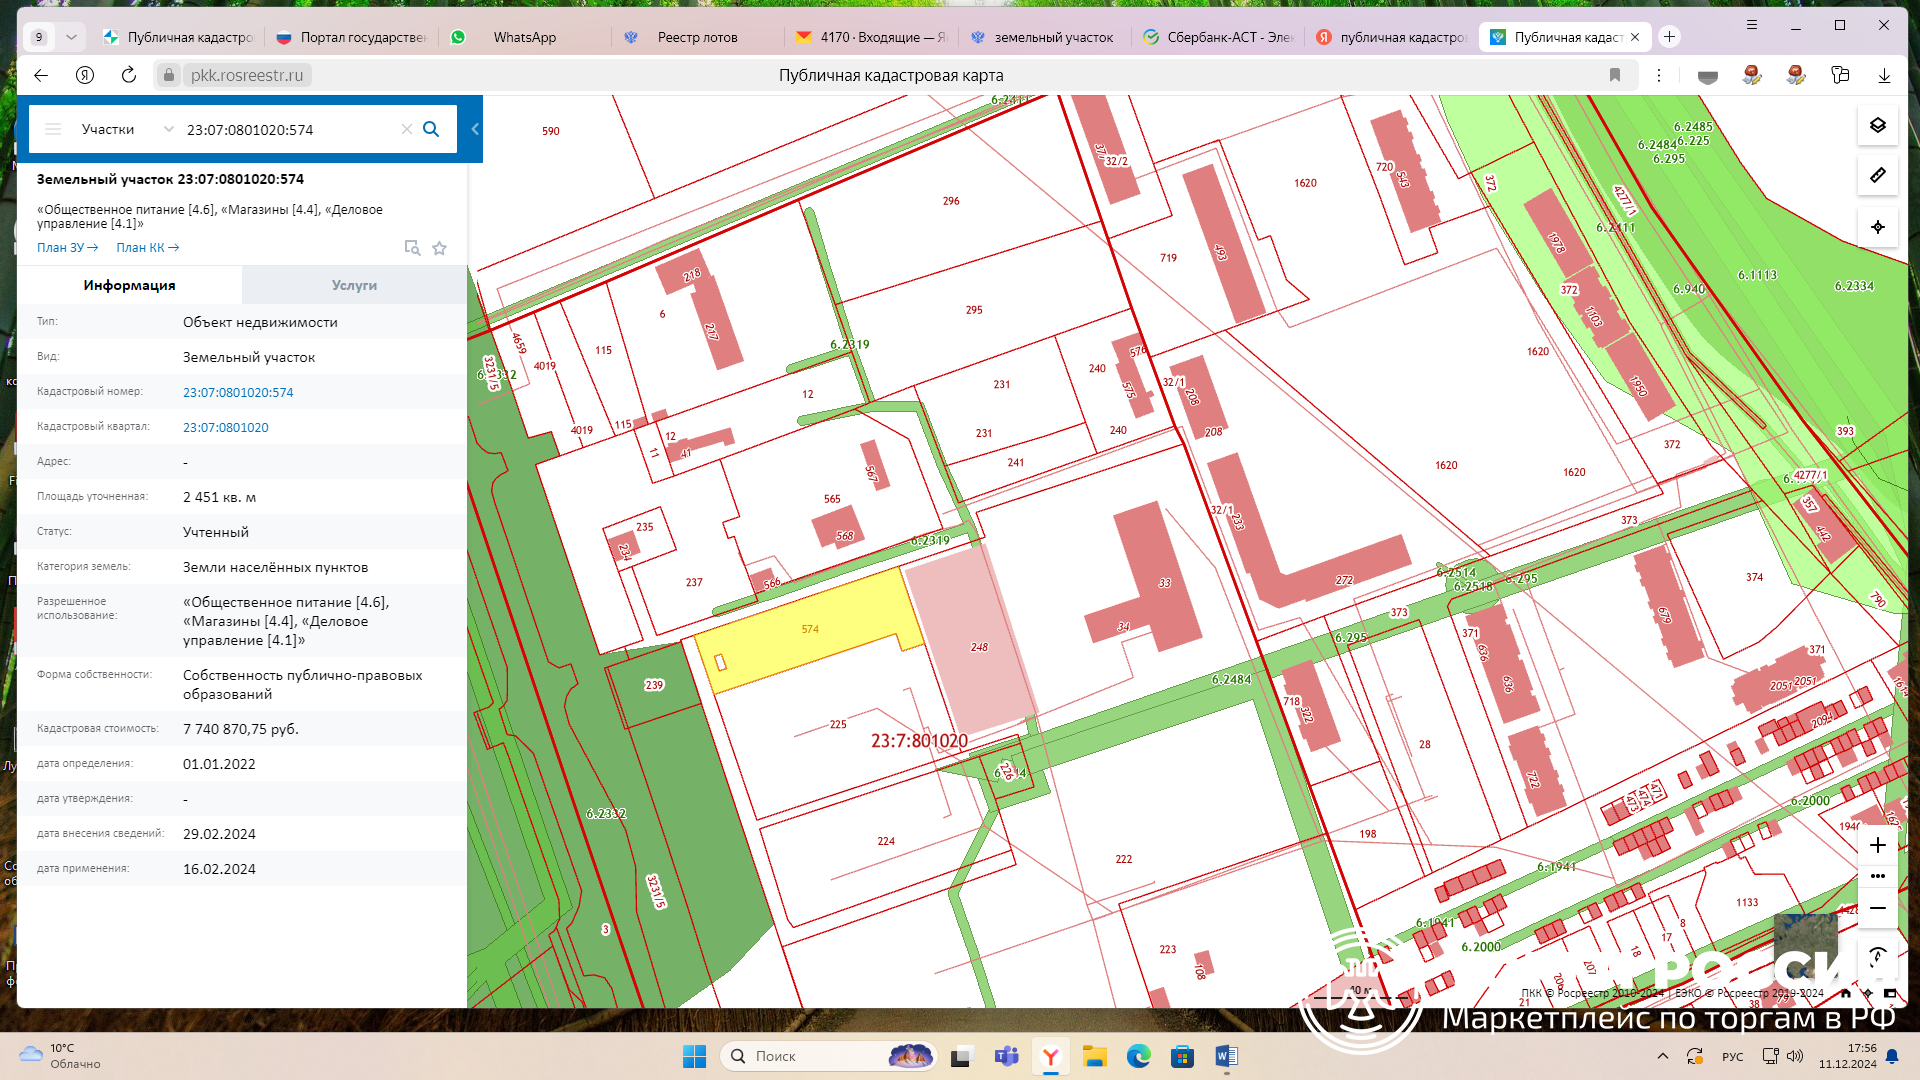Collapse the left info panel arrow
This screenshot has height=1080, width=1920.
pos(475,129)
